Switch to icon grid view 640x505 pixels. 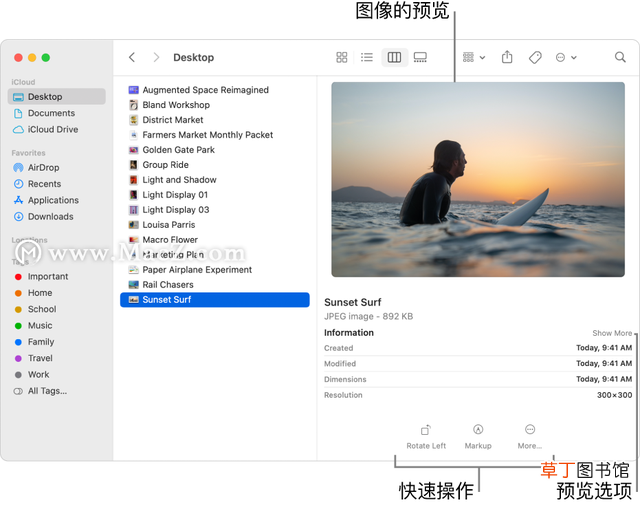(342, 57)
